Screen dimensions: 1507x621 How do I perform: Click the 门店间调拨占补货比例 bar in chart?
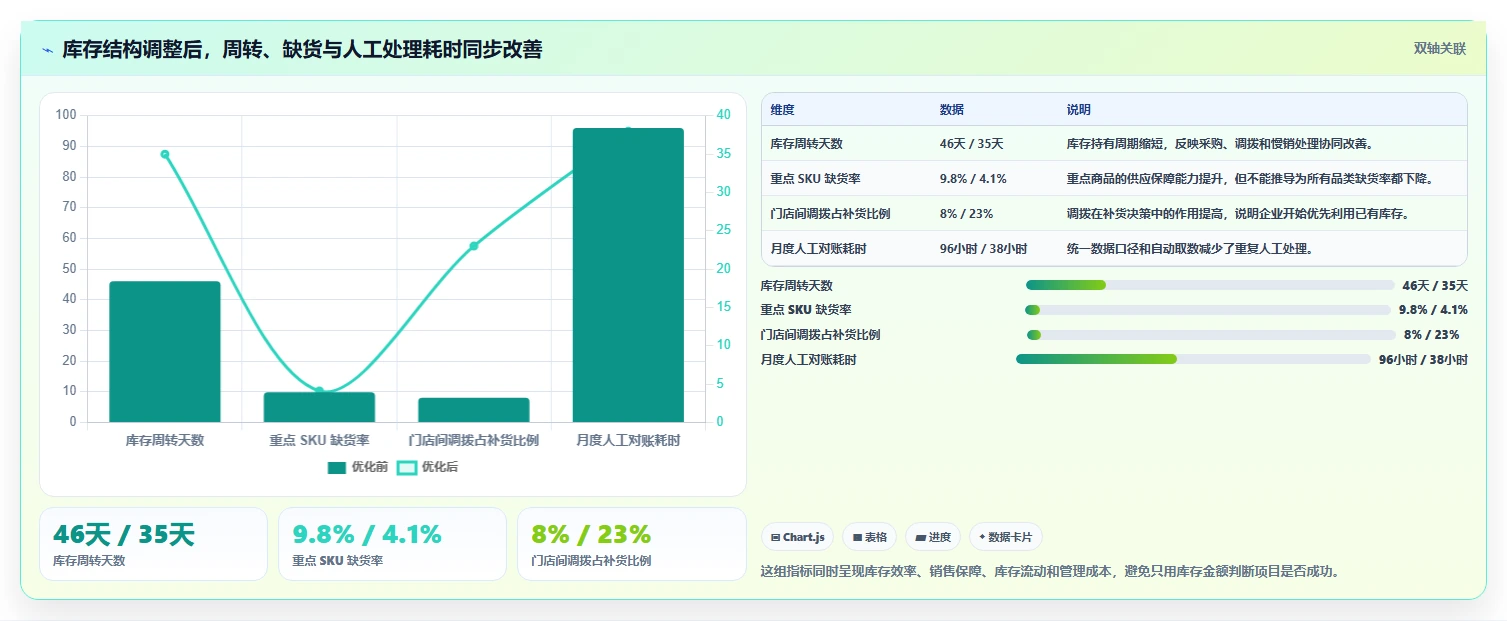click(474, 410)
